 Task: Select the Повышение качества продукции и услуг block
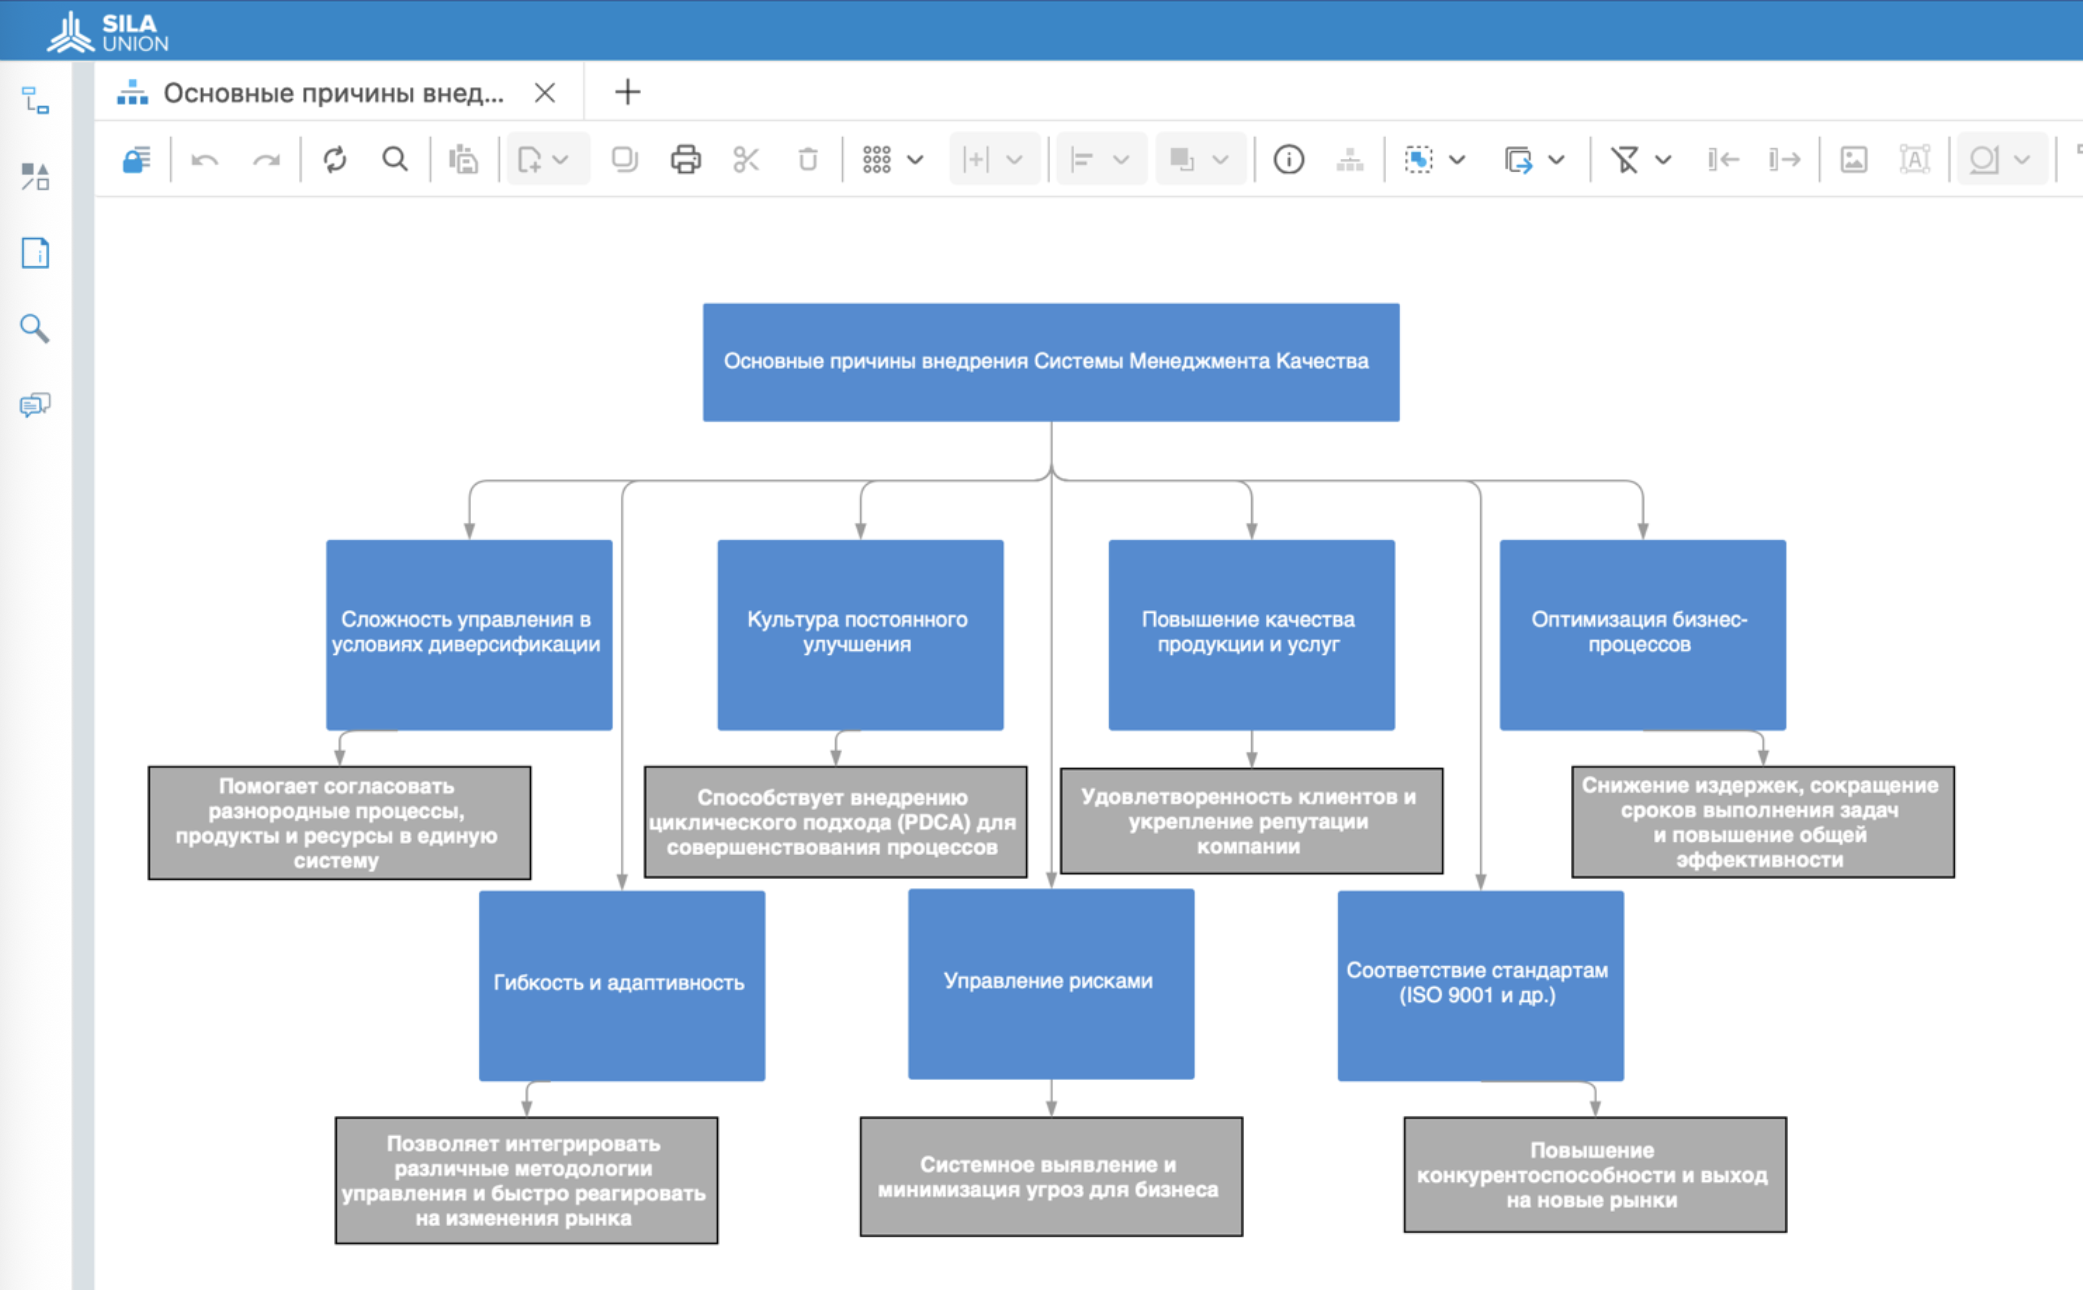(x=1251, y=635)
